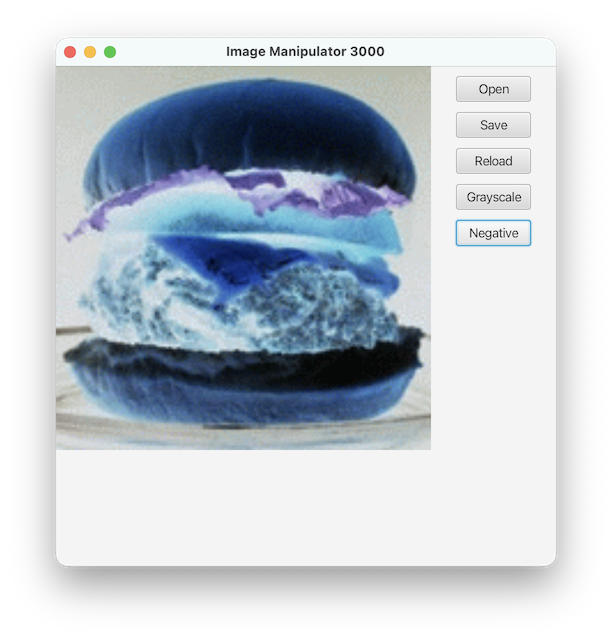The image size is (612, 640).
Task: Click the glass plate rim below the burger
Action: coord(240,432)
